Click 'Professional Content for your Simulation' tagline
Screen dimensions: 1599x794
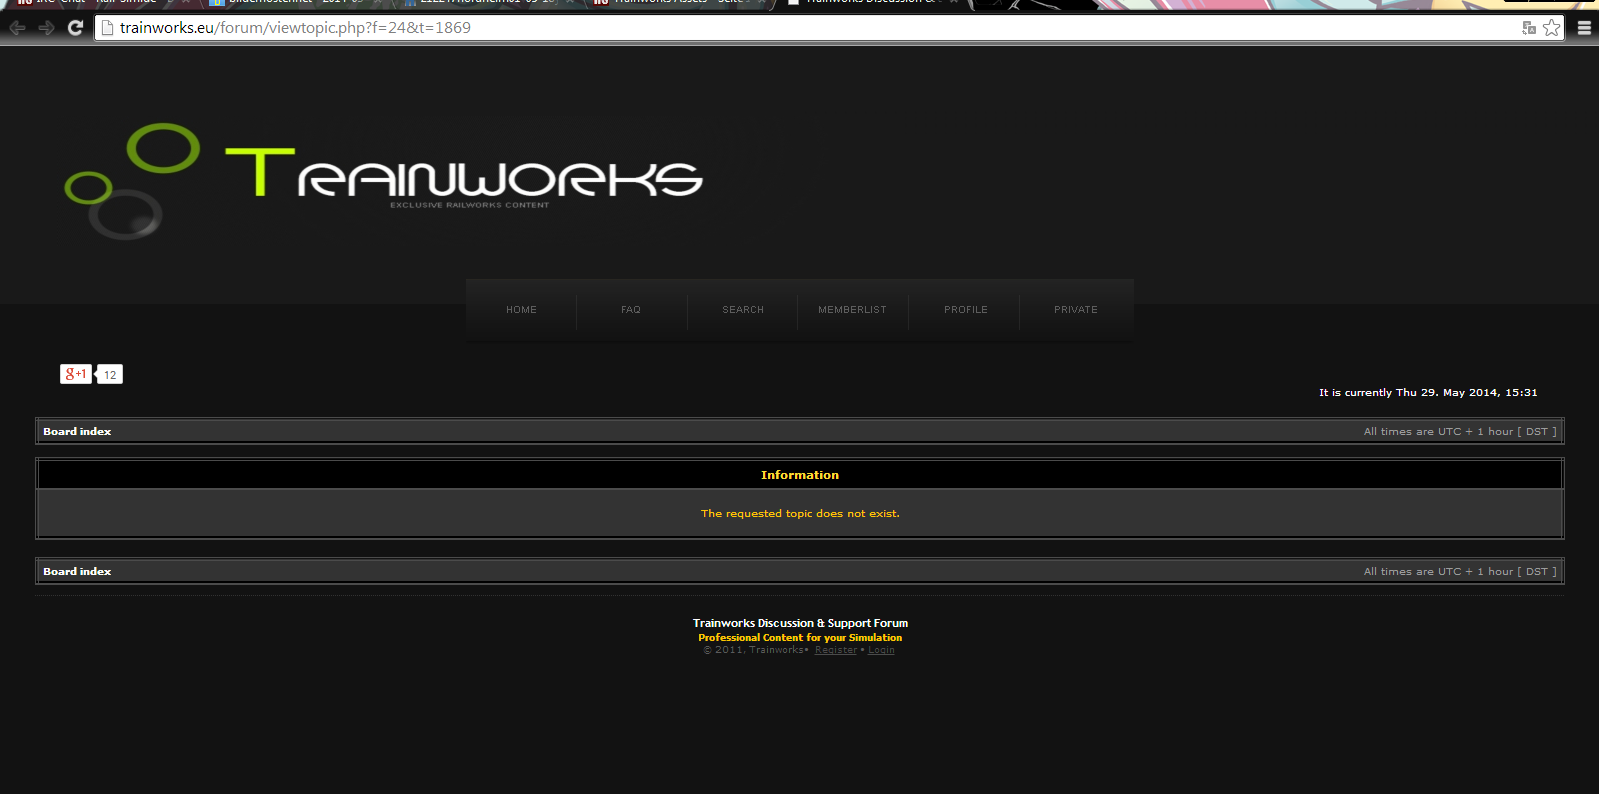pos(800,638)
